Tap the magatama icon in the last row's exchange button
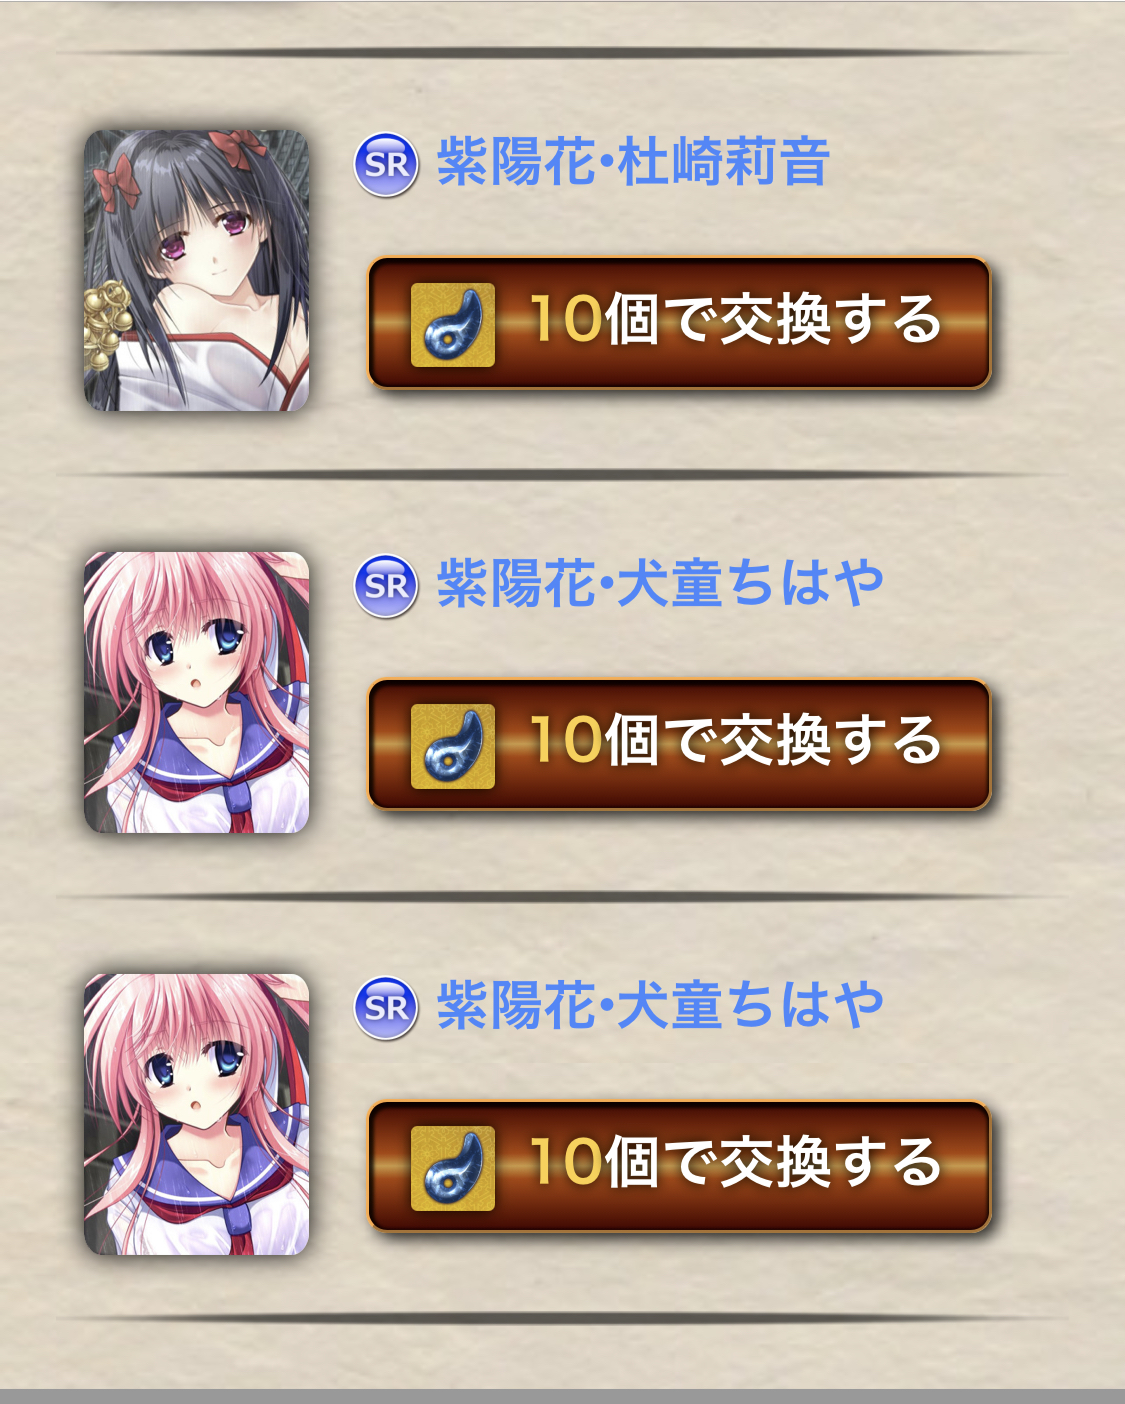This screenshot has width=1125, height=1404. [x=453, y=1168]
